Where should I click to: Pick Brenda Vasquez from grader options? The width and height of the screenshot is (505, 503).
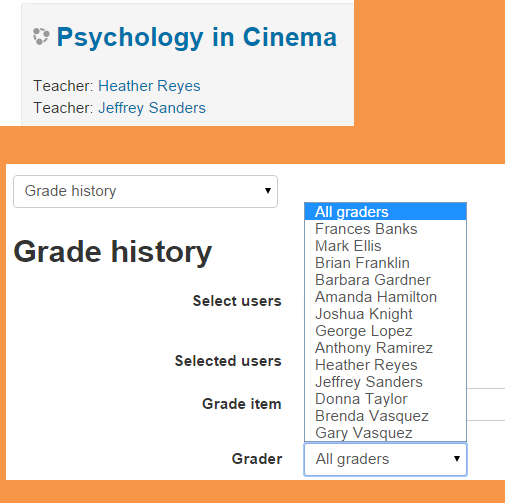coord(385,416)
